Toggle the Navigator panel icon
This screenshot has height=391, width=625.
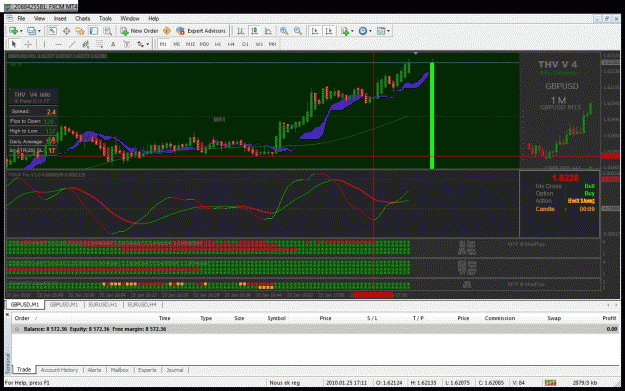pos(80,31)
